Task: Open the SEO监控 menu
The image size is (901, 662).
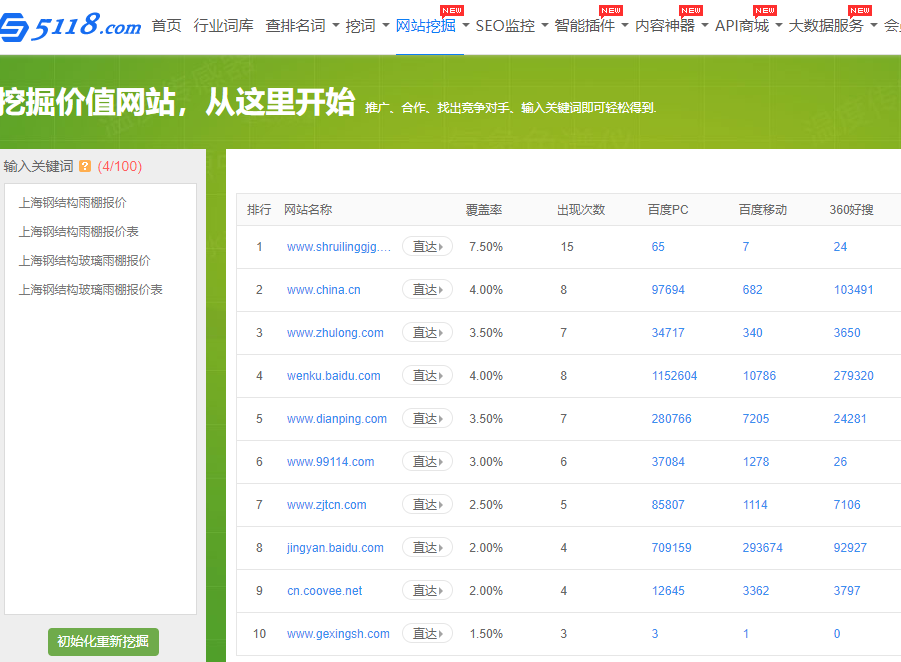Action: [x=505, y=26]
